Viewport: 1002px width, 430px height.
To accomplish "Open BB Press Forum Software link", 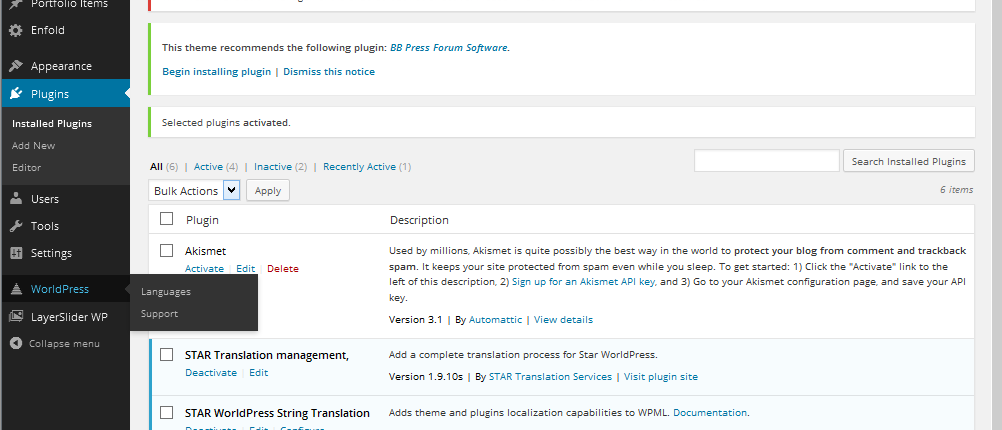I will pyautogui.click(x=449, y=47).
